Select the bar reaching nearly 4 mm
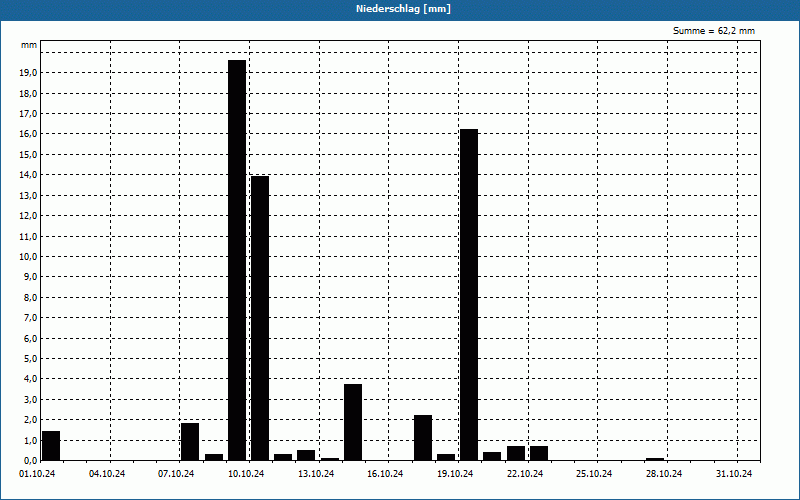Image resolution: width=800 pixels, height=500 pixels. (353, 422)
